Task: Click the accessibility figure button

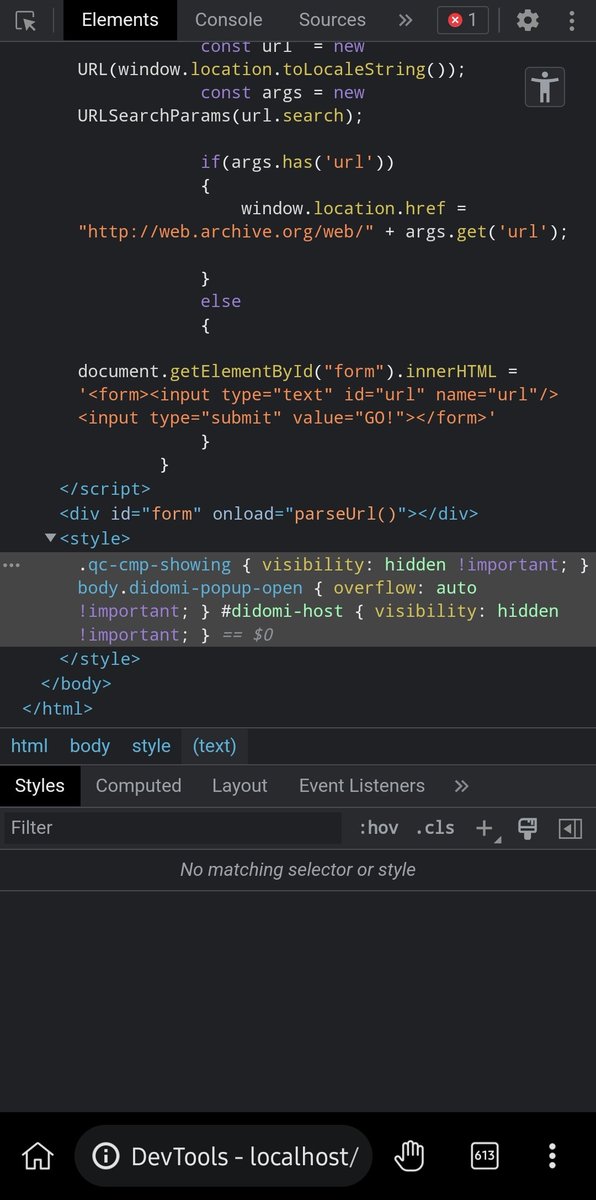Action: coord(545,87)
